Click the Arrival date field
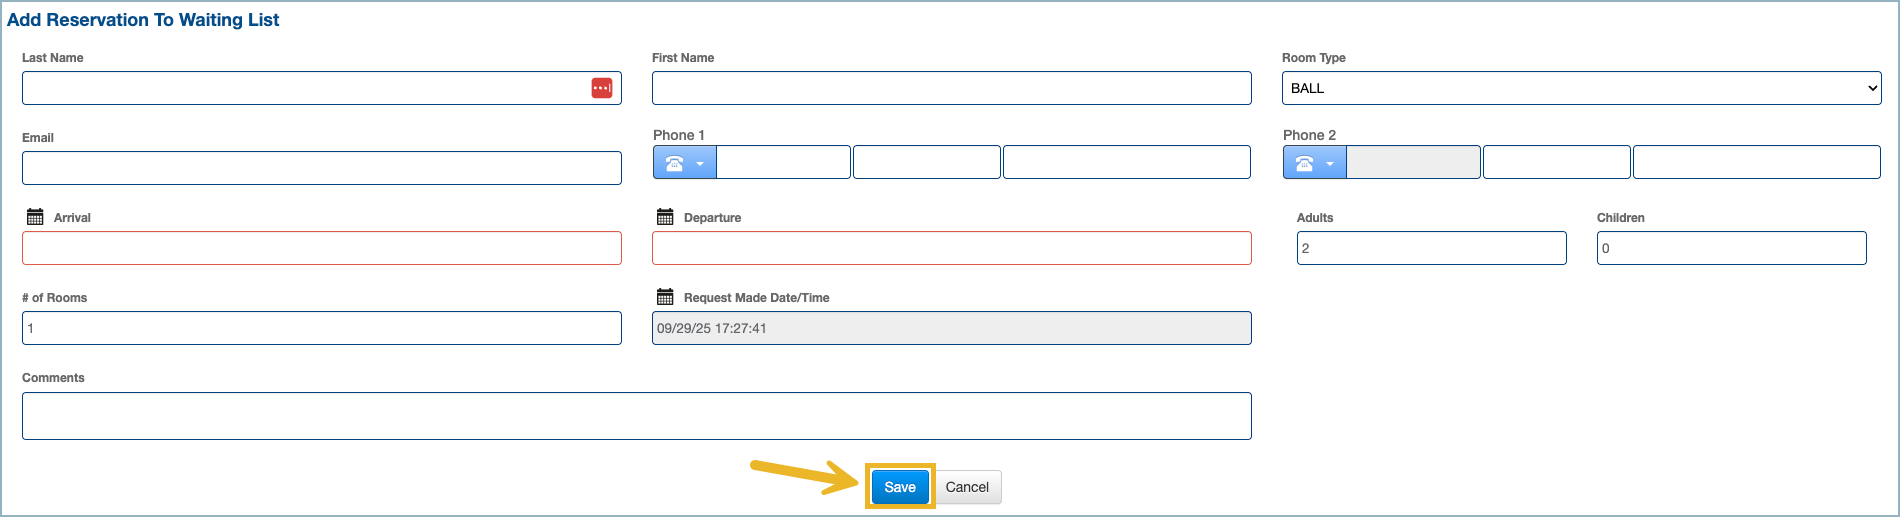Screen dimensions: 1900x517 (321, 248)
